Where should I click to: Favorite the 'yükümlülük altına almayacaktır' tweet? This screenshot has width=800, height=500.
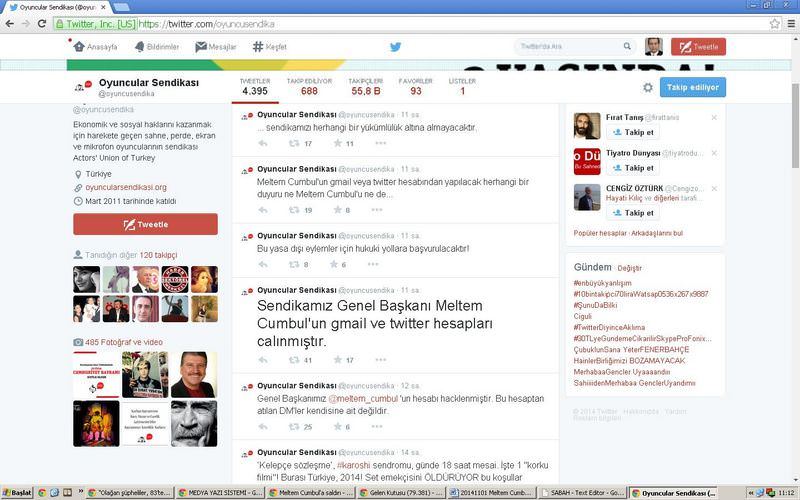tap(337, 143)
